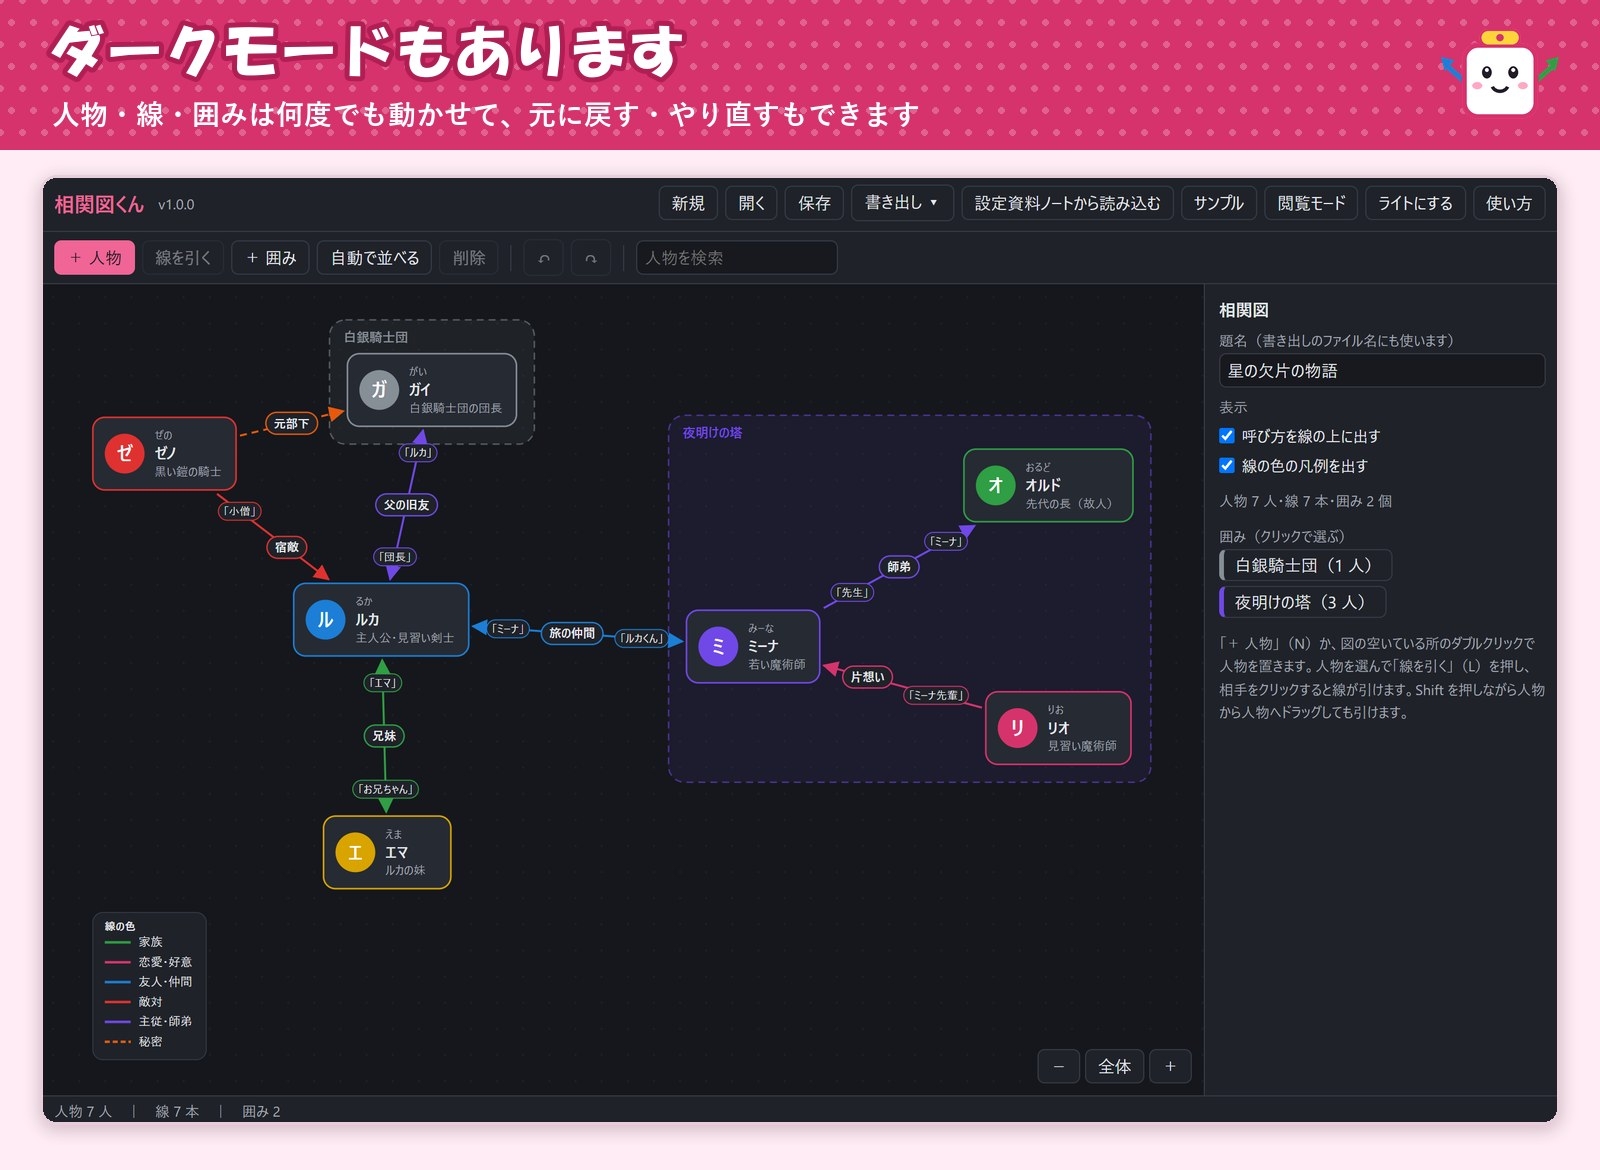Viewport: 1600px width, 1170px height.
Task: Add a person with + 人物
Action: [x=95, y=258]
